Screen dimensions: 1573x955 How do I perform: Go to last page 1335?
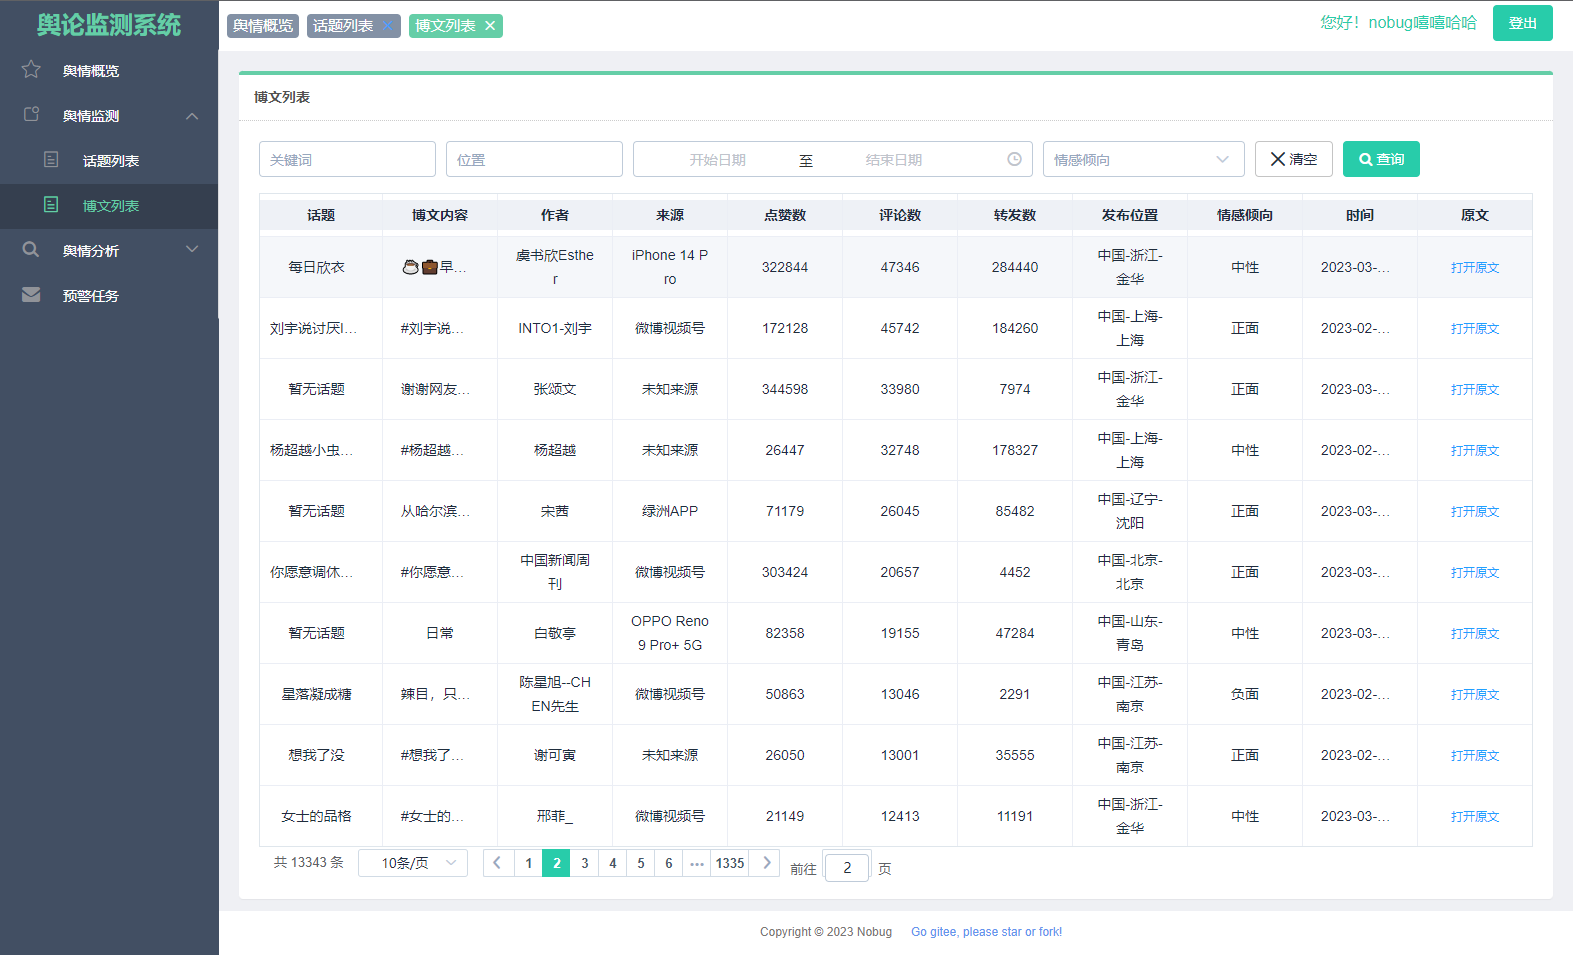(730, 863)
